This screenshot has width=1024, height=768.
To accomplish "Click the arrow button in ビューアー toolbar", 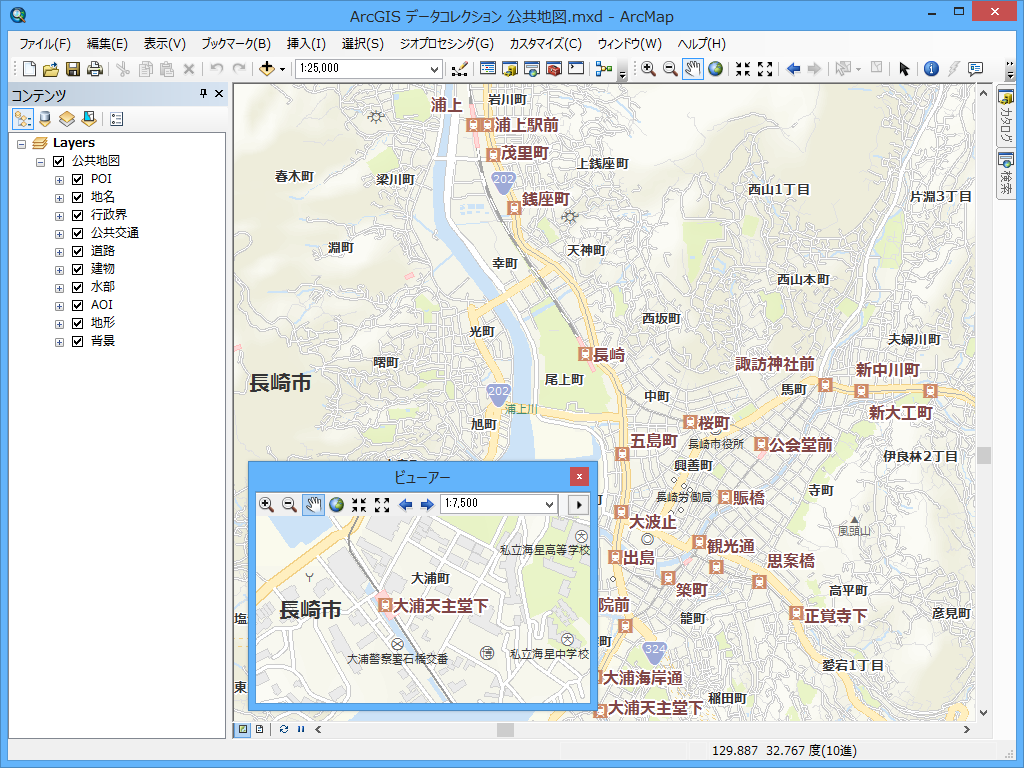I will click(578, 505).
